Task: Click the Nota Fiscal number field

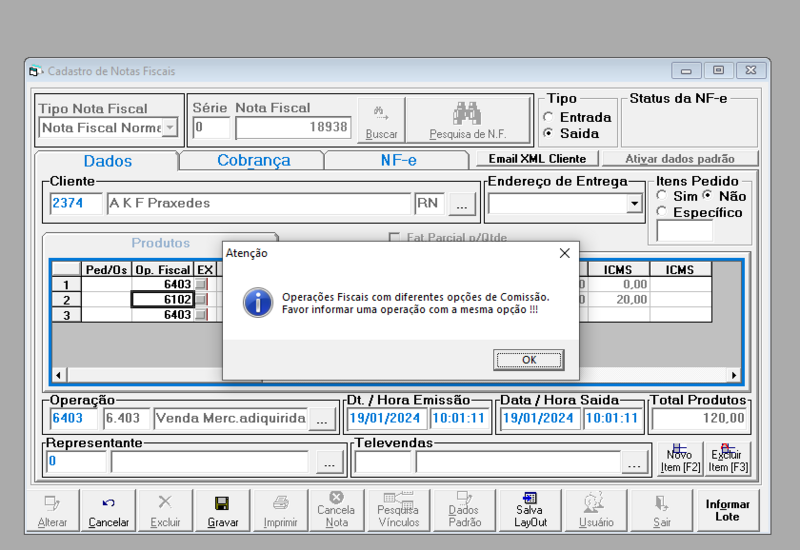Action: [x=293, y=127]
